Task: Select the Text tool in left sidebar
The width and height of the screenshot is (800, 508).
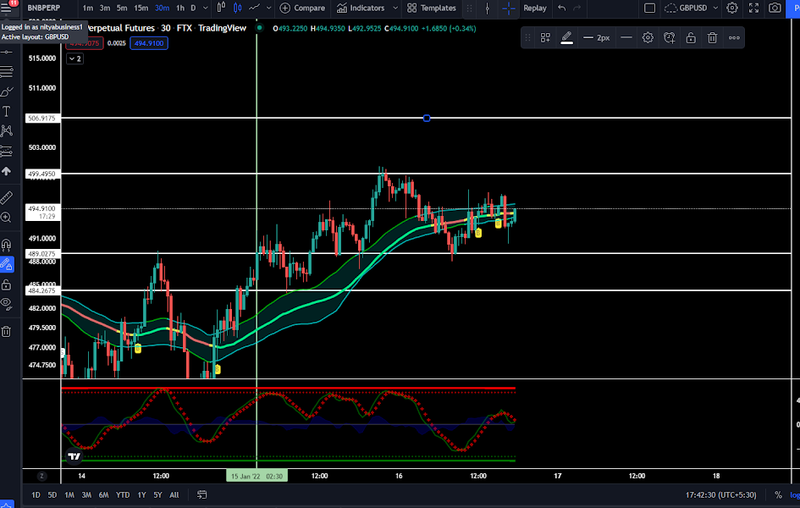Action: click(x=7, y=110)
